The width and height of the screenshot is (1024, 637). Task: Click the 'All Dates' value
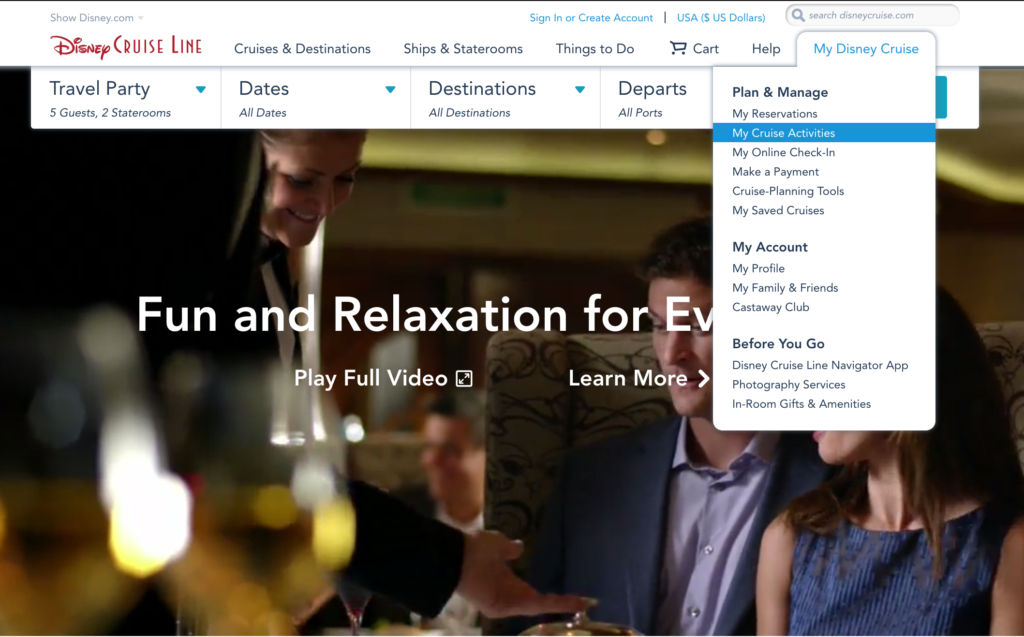(263, 113)
